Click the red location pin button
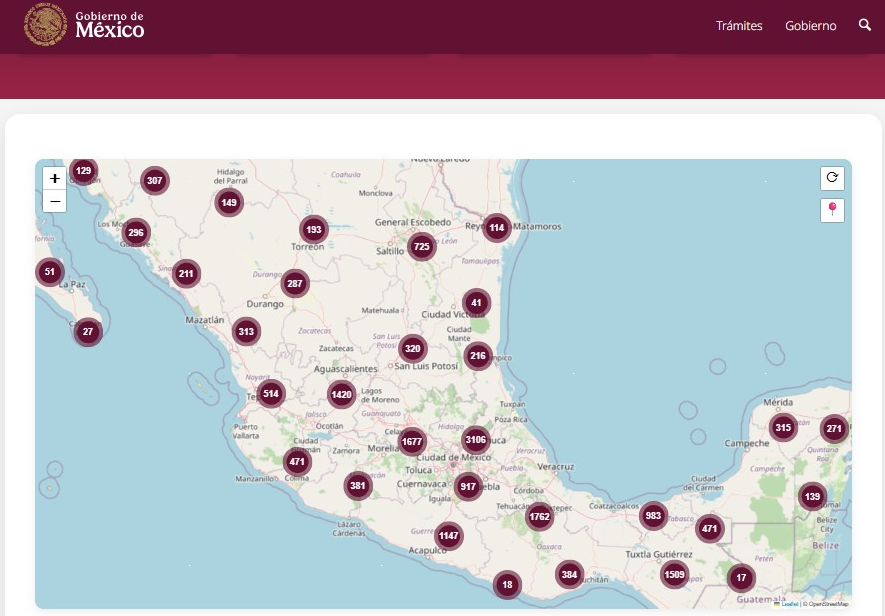Screen dimensions: 885x616 tap(832, 210)
